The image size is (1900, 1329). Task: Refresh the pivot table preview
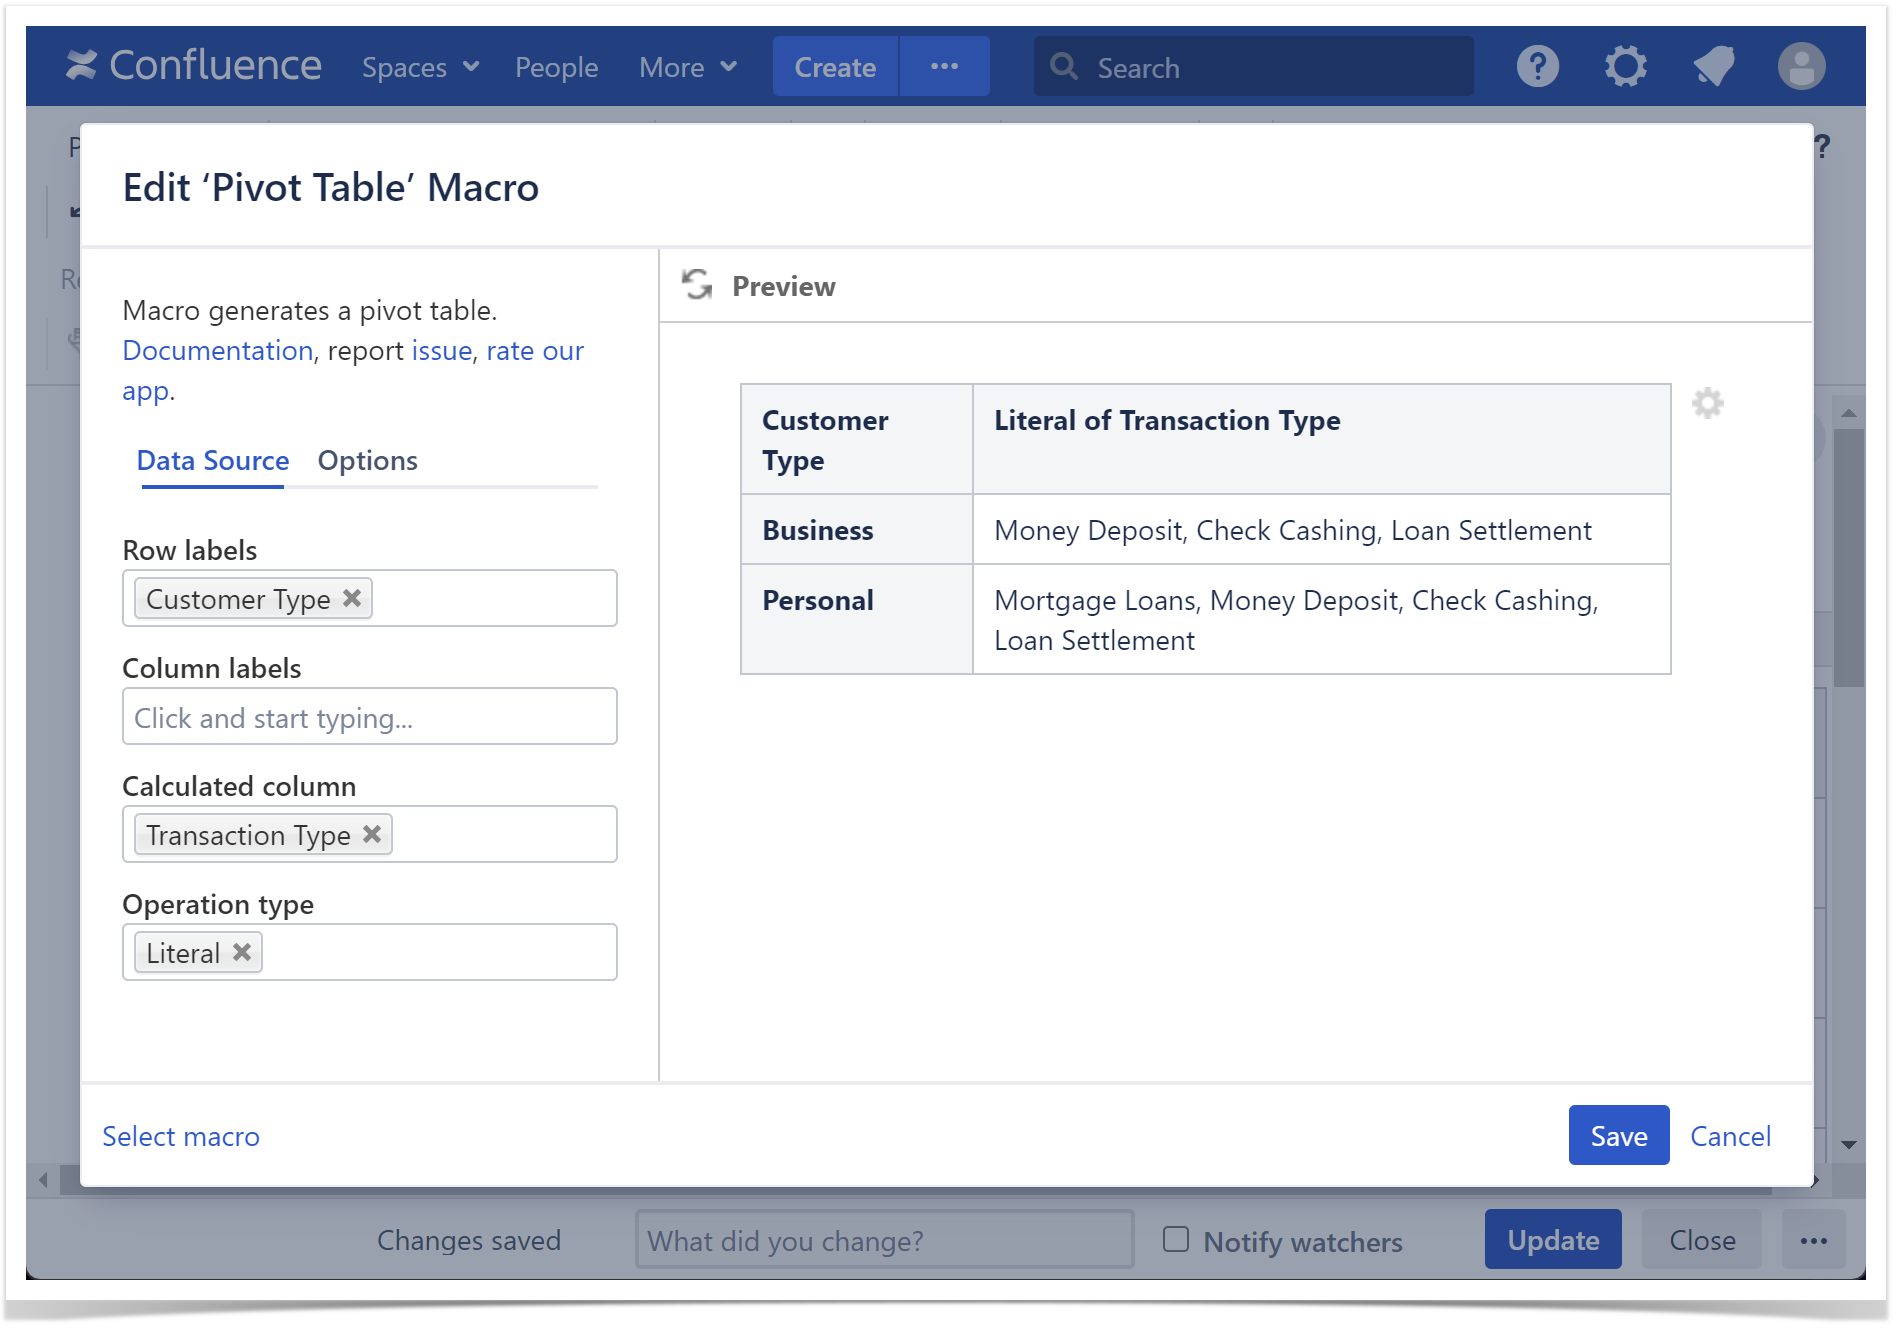click(x=697, y=285)
